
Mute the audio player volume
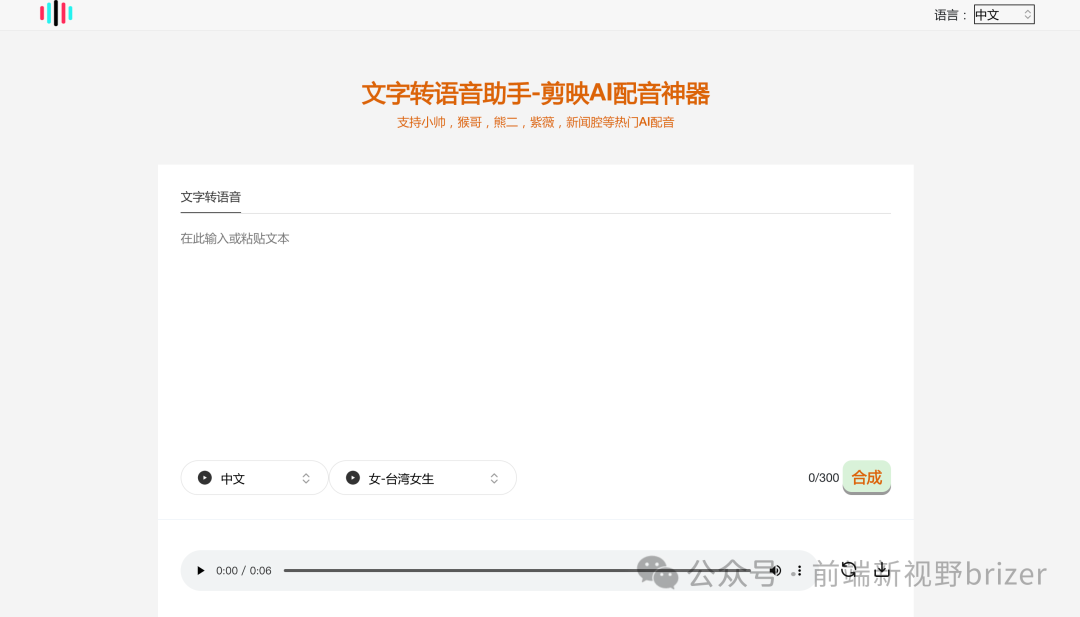click(x=776, y=570)
